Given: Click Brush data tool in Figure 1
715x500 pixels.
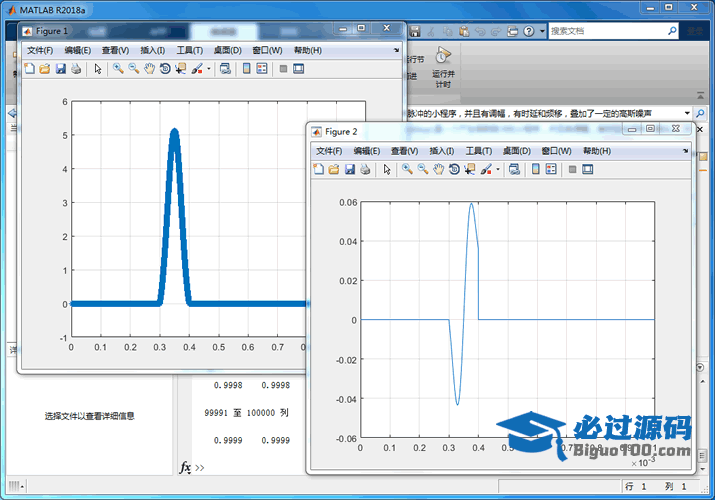Looking at the screenshot, I should 197,69.
